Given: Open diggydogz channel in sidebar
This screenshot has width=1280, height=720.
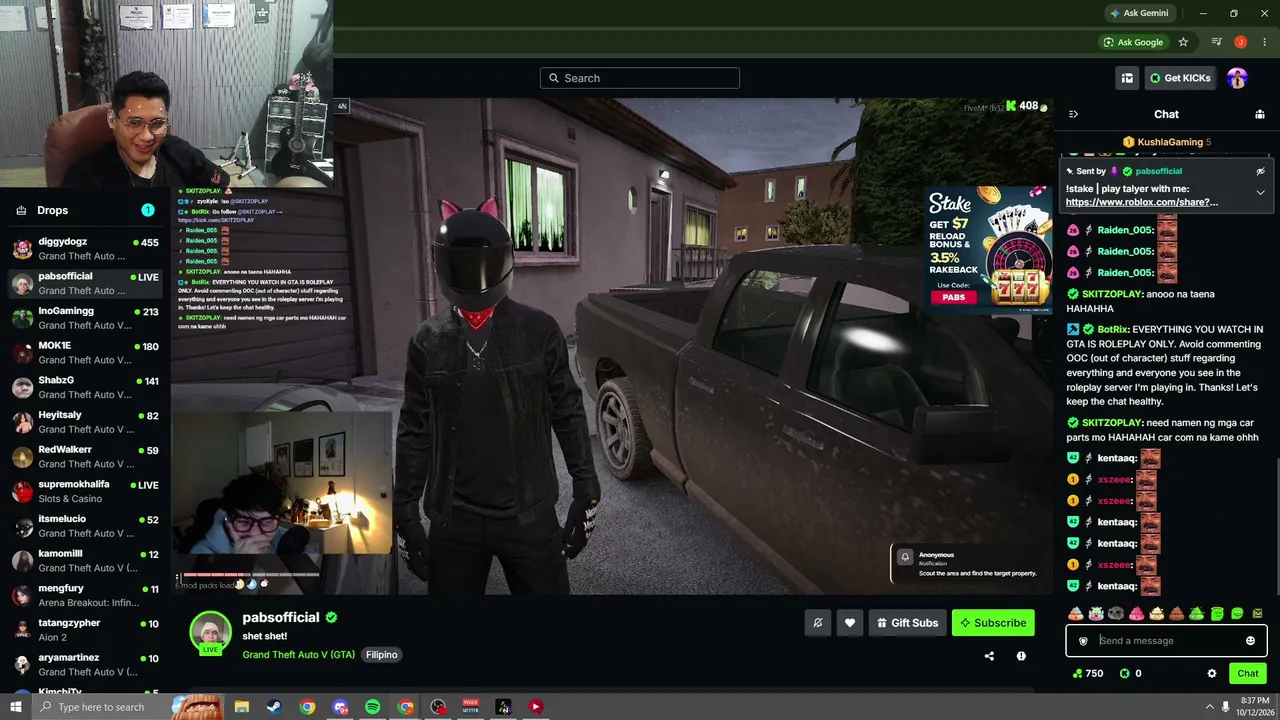Looking at the screenshot, I should point(85,249).
